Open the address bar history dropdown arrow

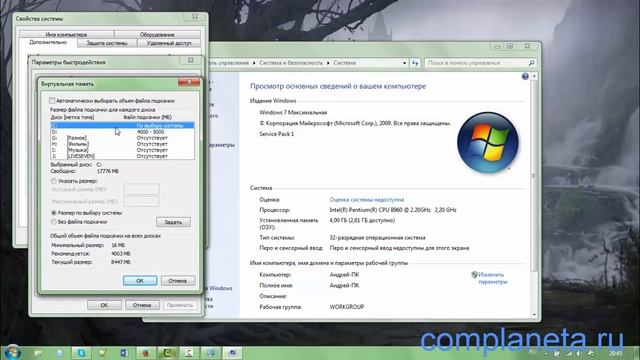pos(404,63)
